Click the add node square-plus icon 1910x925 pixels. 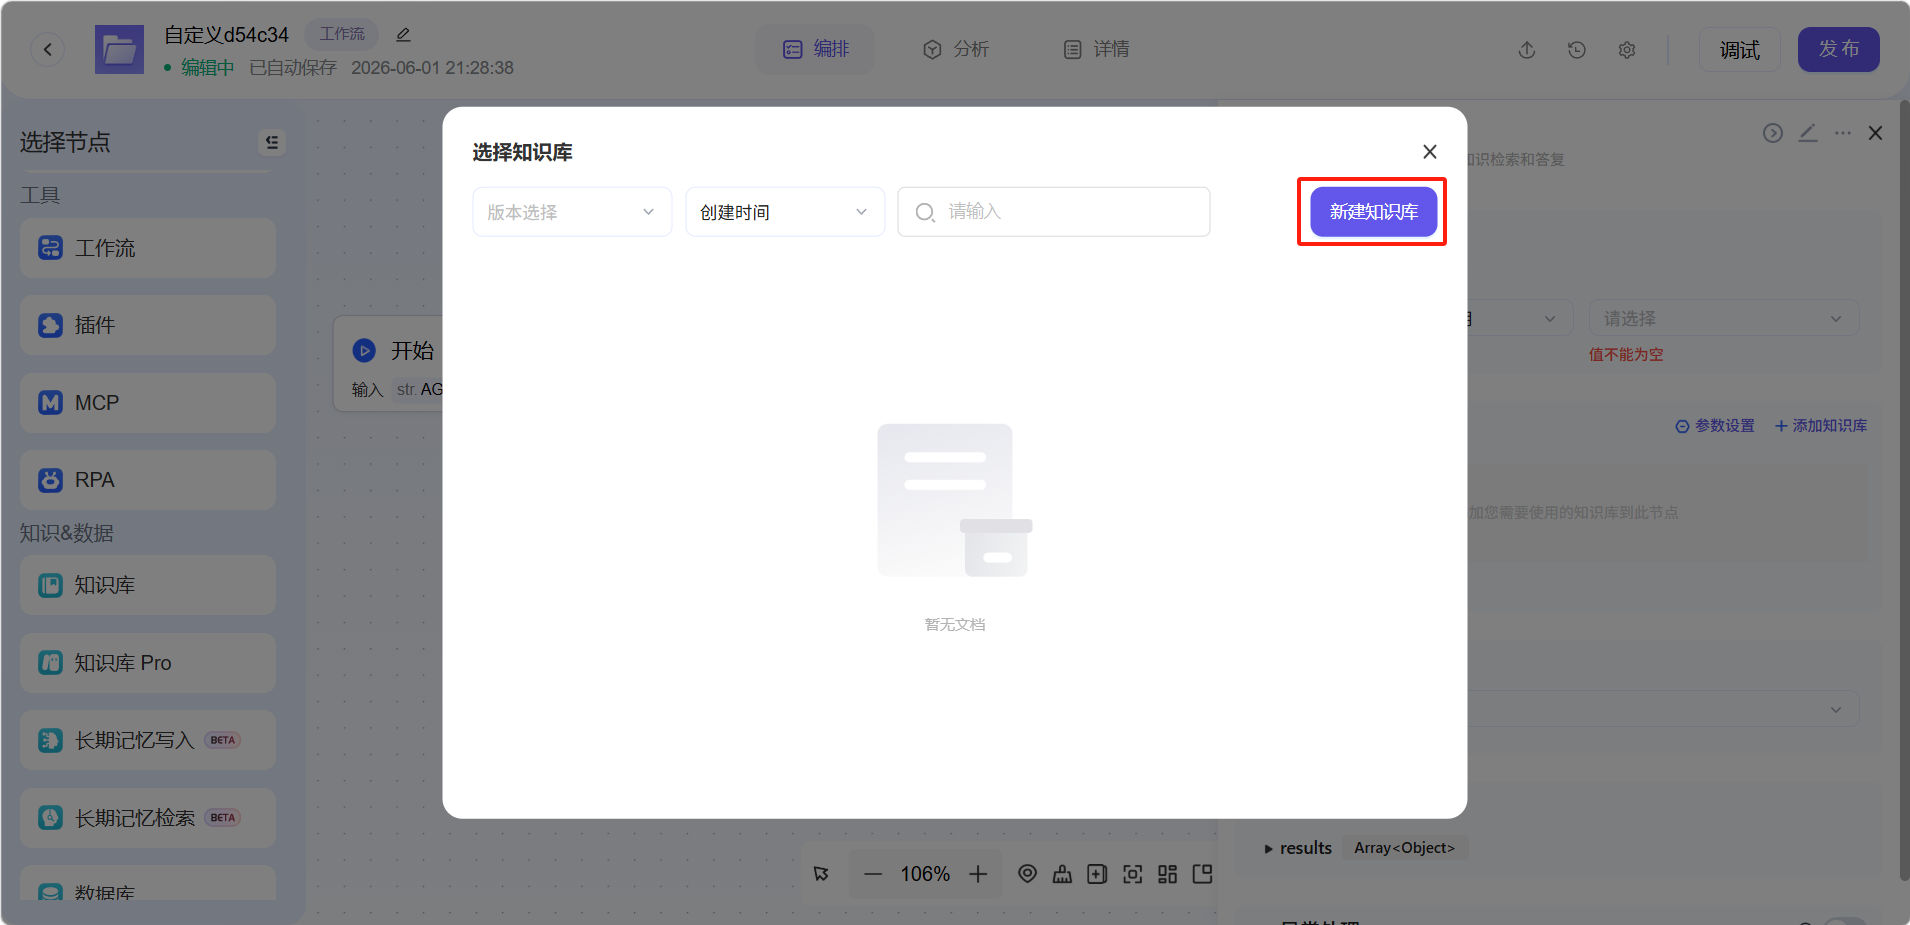1097,874
